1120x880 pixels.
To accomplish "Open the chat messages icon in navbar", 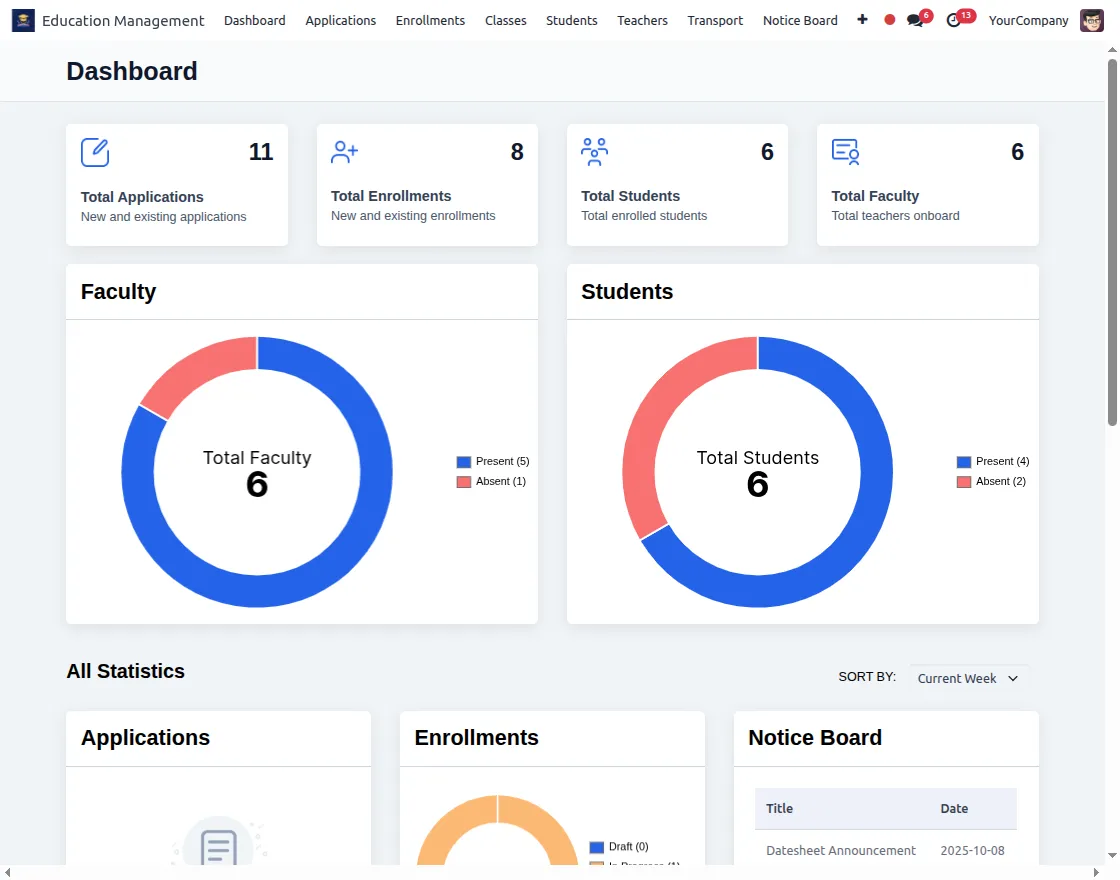I will coord(915,21).
